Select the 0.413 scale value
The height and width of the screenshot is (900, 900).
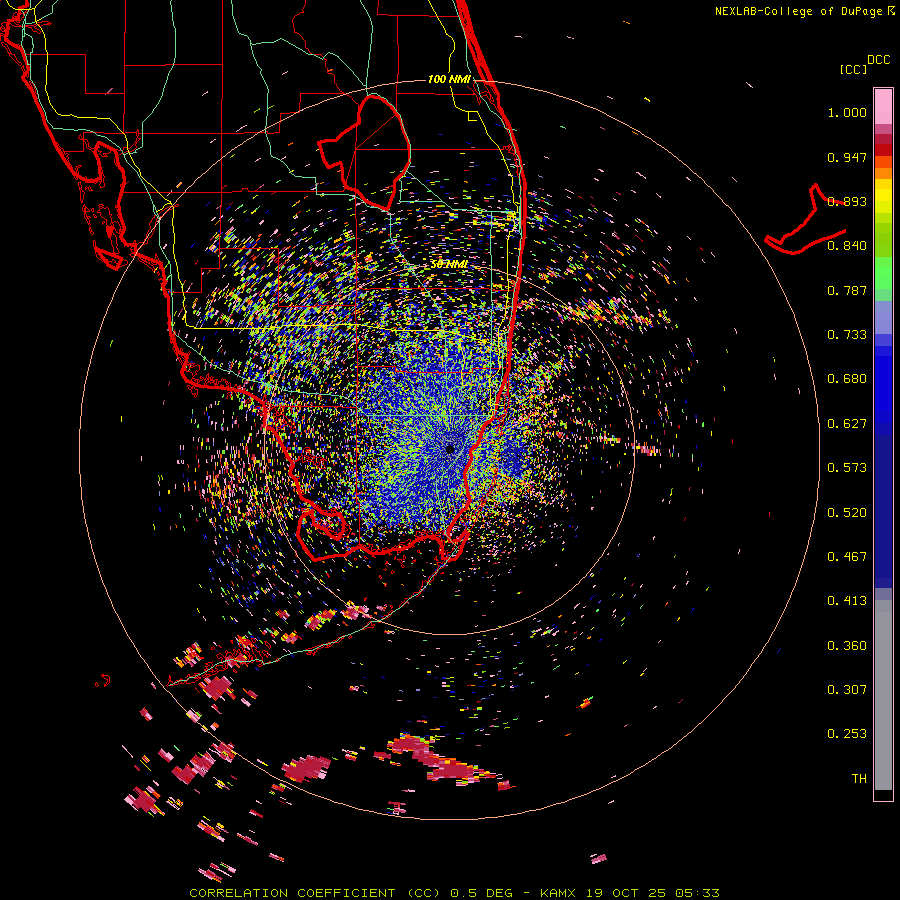(x=847, y=601)
